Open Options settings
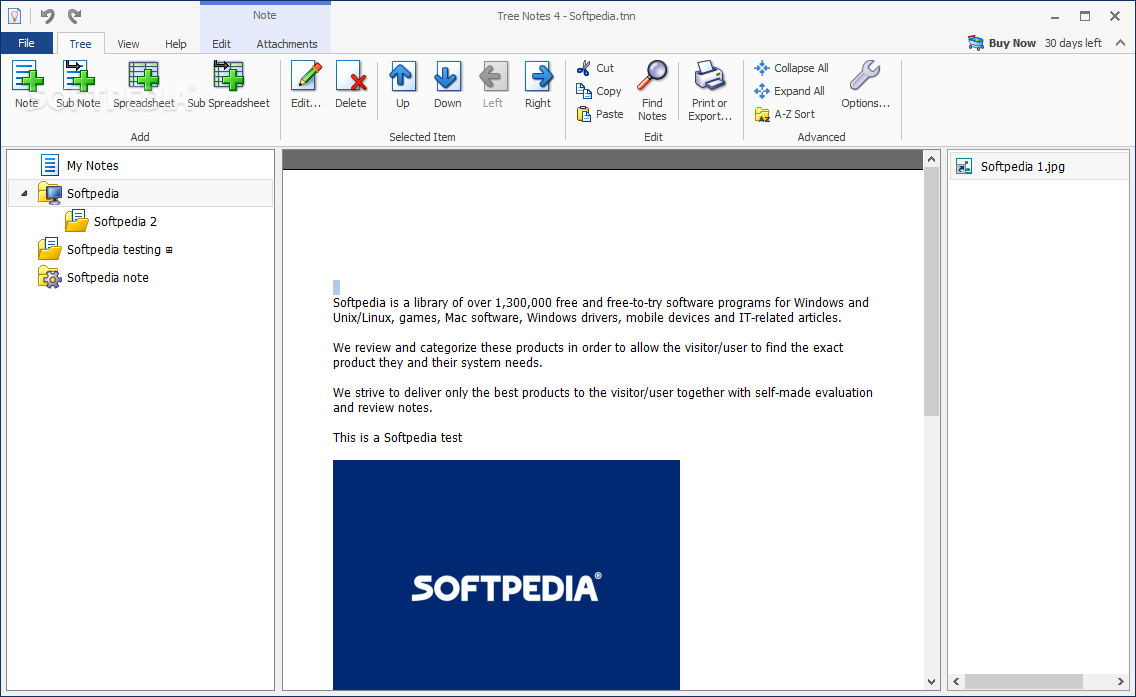The height and width of the screenshot is (697, 1136). pyautogui.click(x=865, y=85)
